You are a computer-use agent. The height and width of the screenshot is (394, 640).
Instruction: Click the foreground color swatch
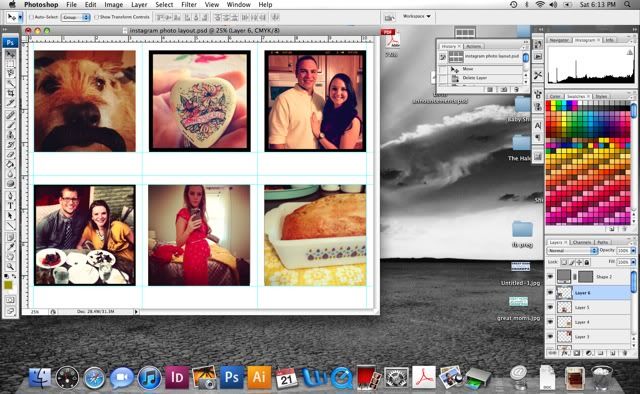coord(8,285)
